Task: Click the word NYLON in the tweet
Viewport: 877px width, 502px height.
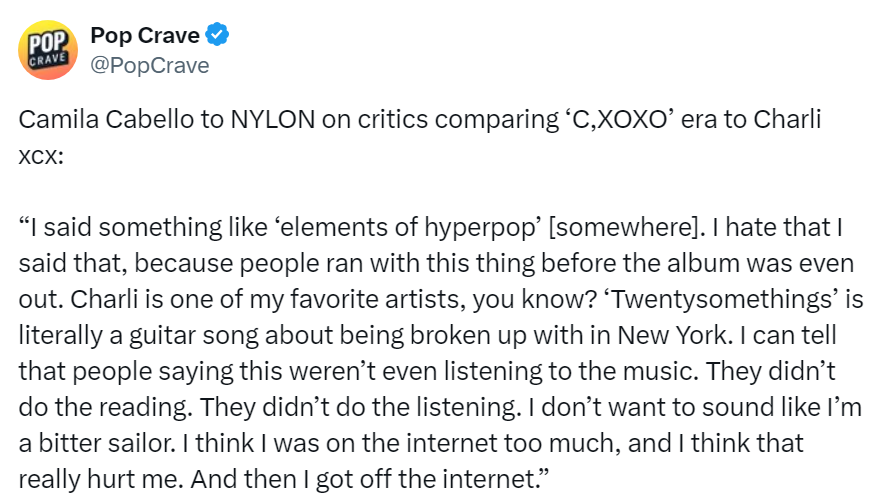Action: tap(273, 119)
